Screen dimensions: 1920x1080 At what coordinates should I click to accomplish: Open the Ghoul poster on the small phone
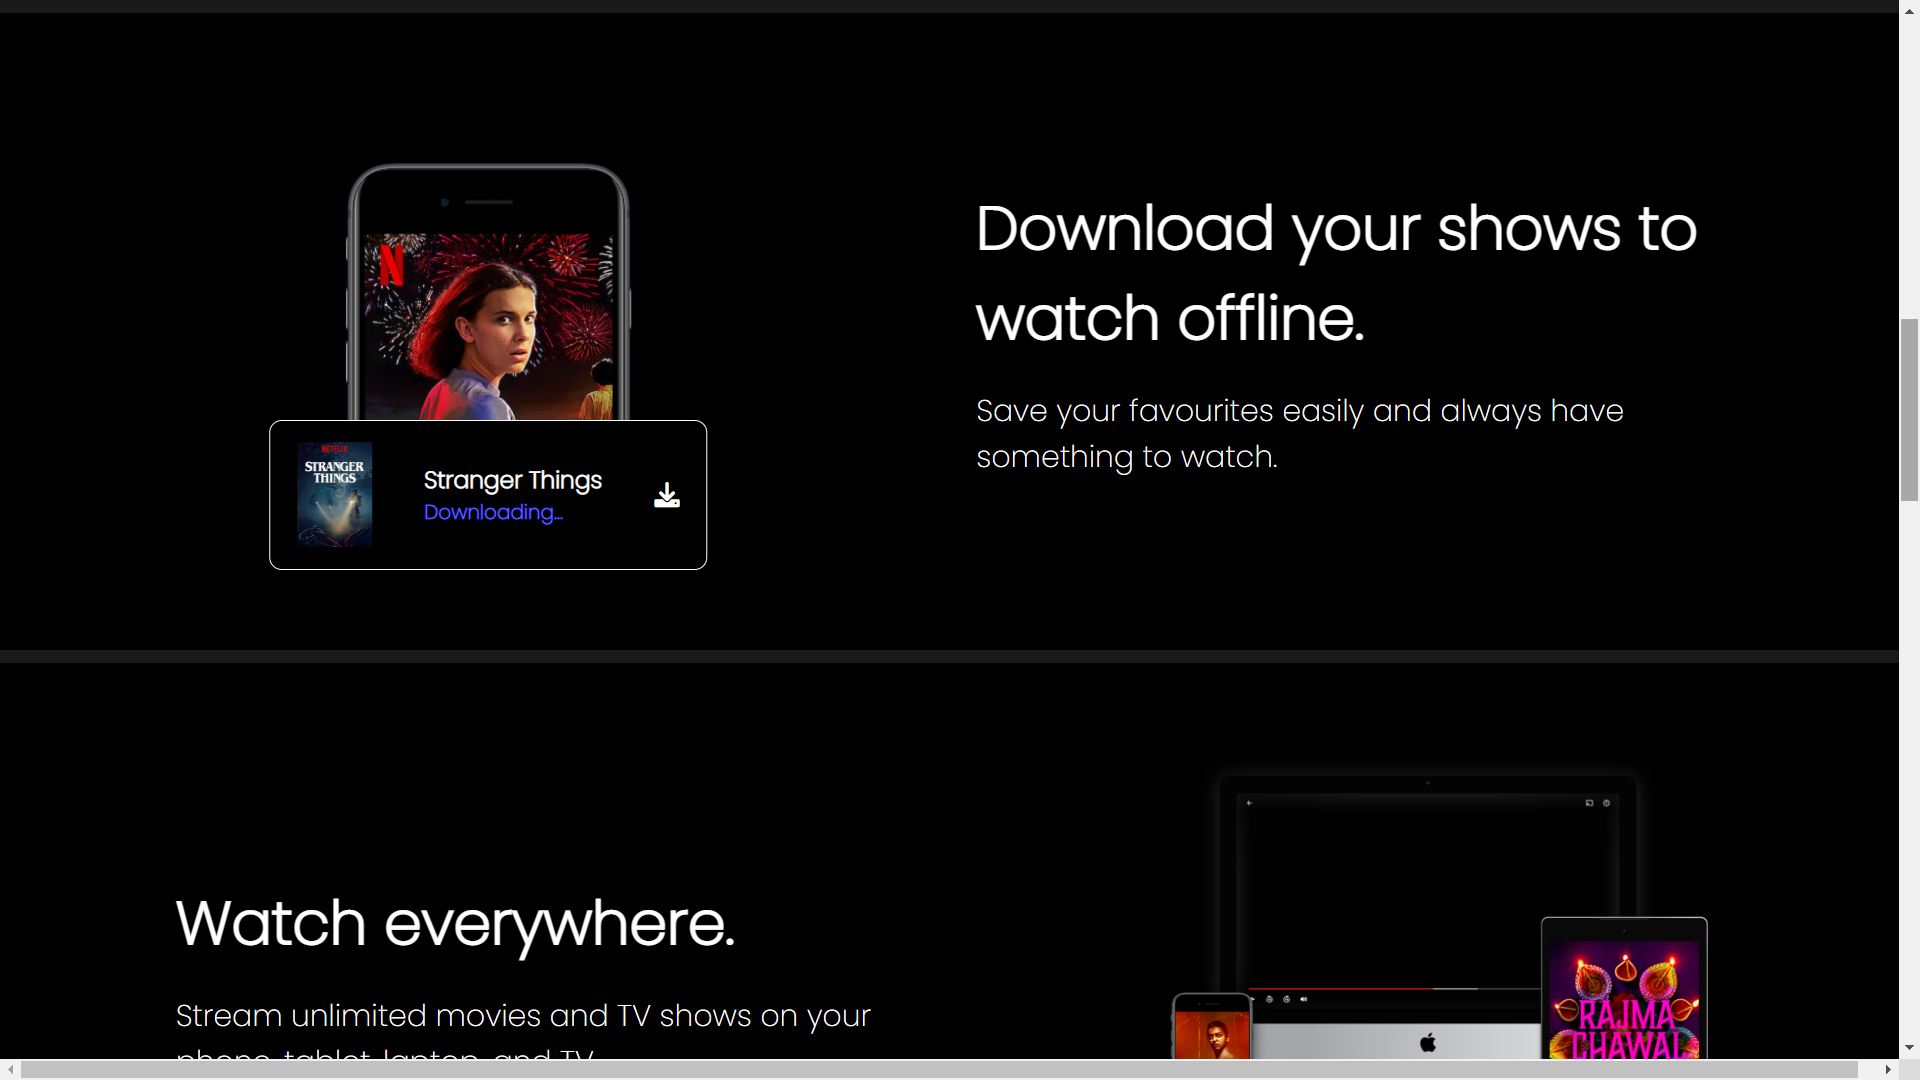(x=1211, y=1035)
